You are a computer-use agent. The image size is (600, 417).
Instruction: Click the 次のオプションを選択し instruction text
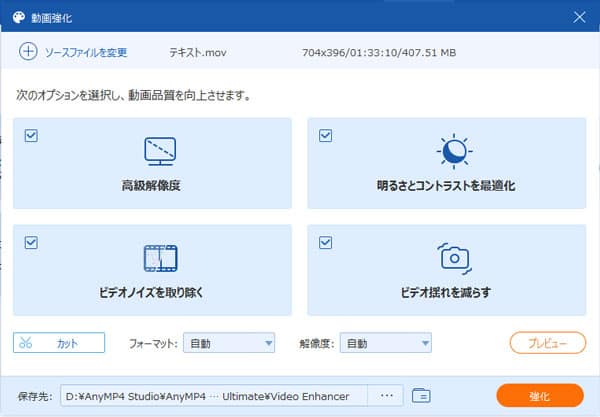click(x=133, y=95)
